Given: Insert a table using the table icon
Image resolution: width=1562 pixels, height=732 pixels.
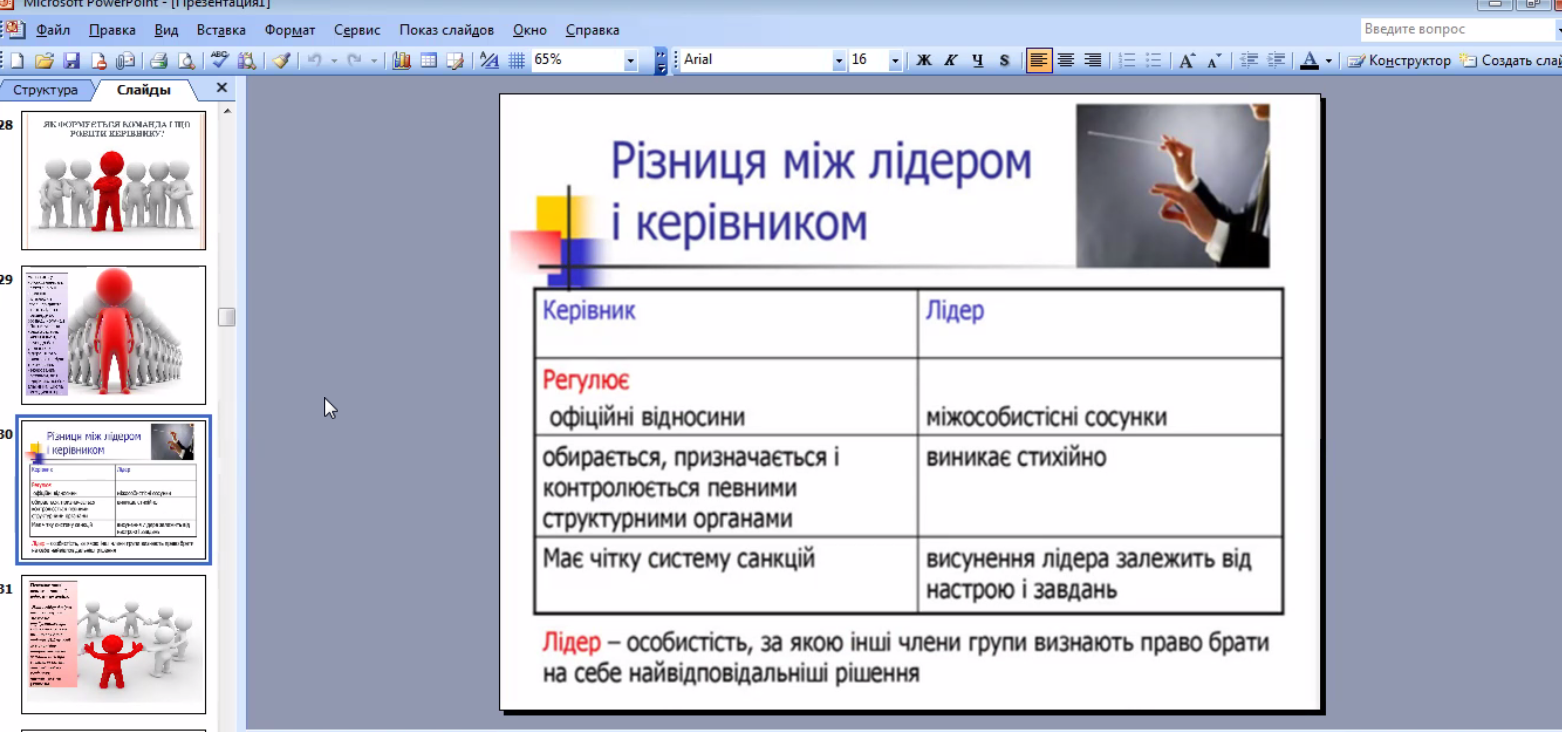Looking at the screenshot, I should click(428, 61).
